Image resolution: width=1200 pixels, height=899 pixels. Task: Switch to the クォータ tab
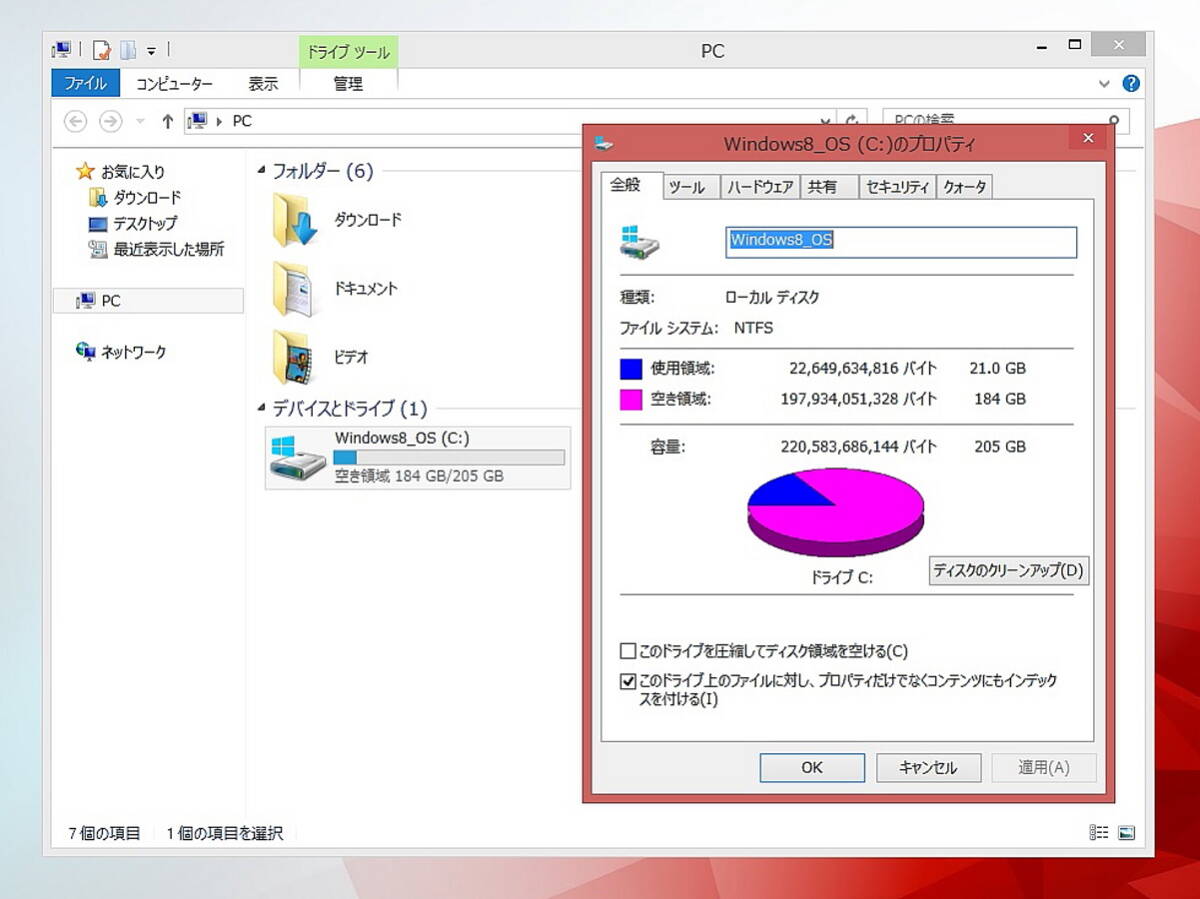tap(965, 187)
